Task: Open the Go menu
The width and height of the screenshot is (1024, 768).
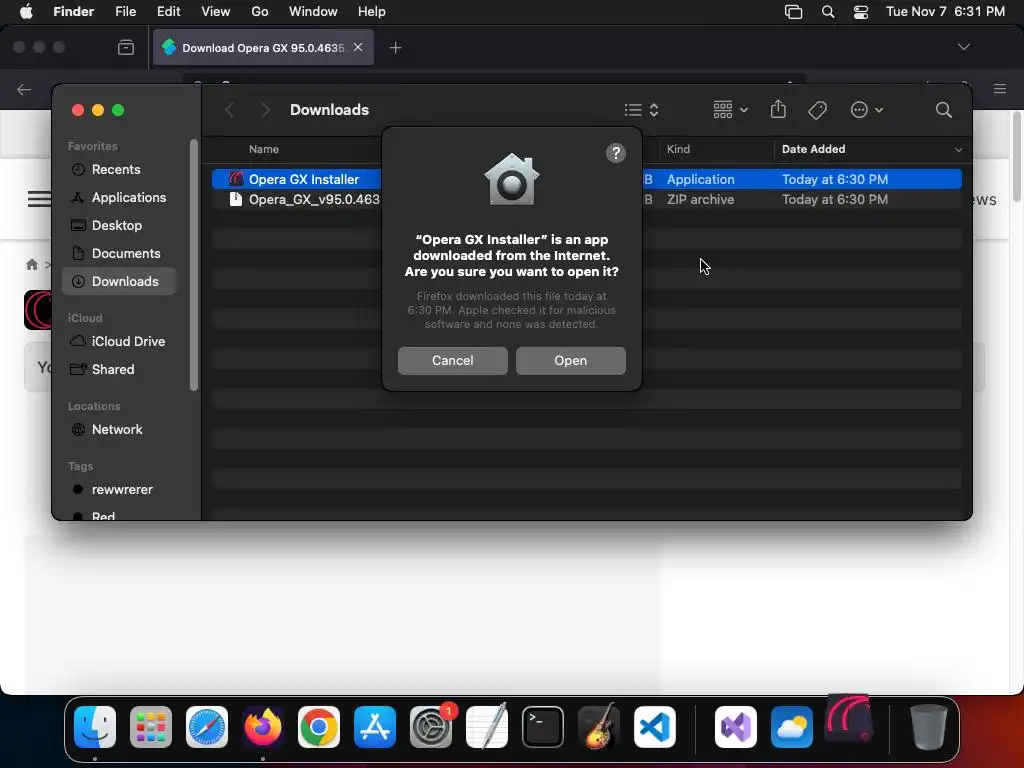Action: click(259, 12)
